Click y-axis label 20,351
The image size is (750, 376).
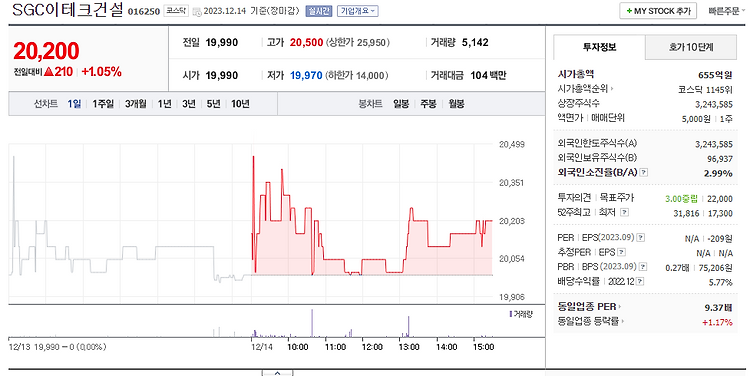click(x=512, y=183)
